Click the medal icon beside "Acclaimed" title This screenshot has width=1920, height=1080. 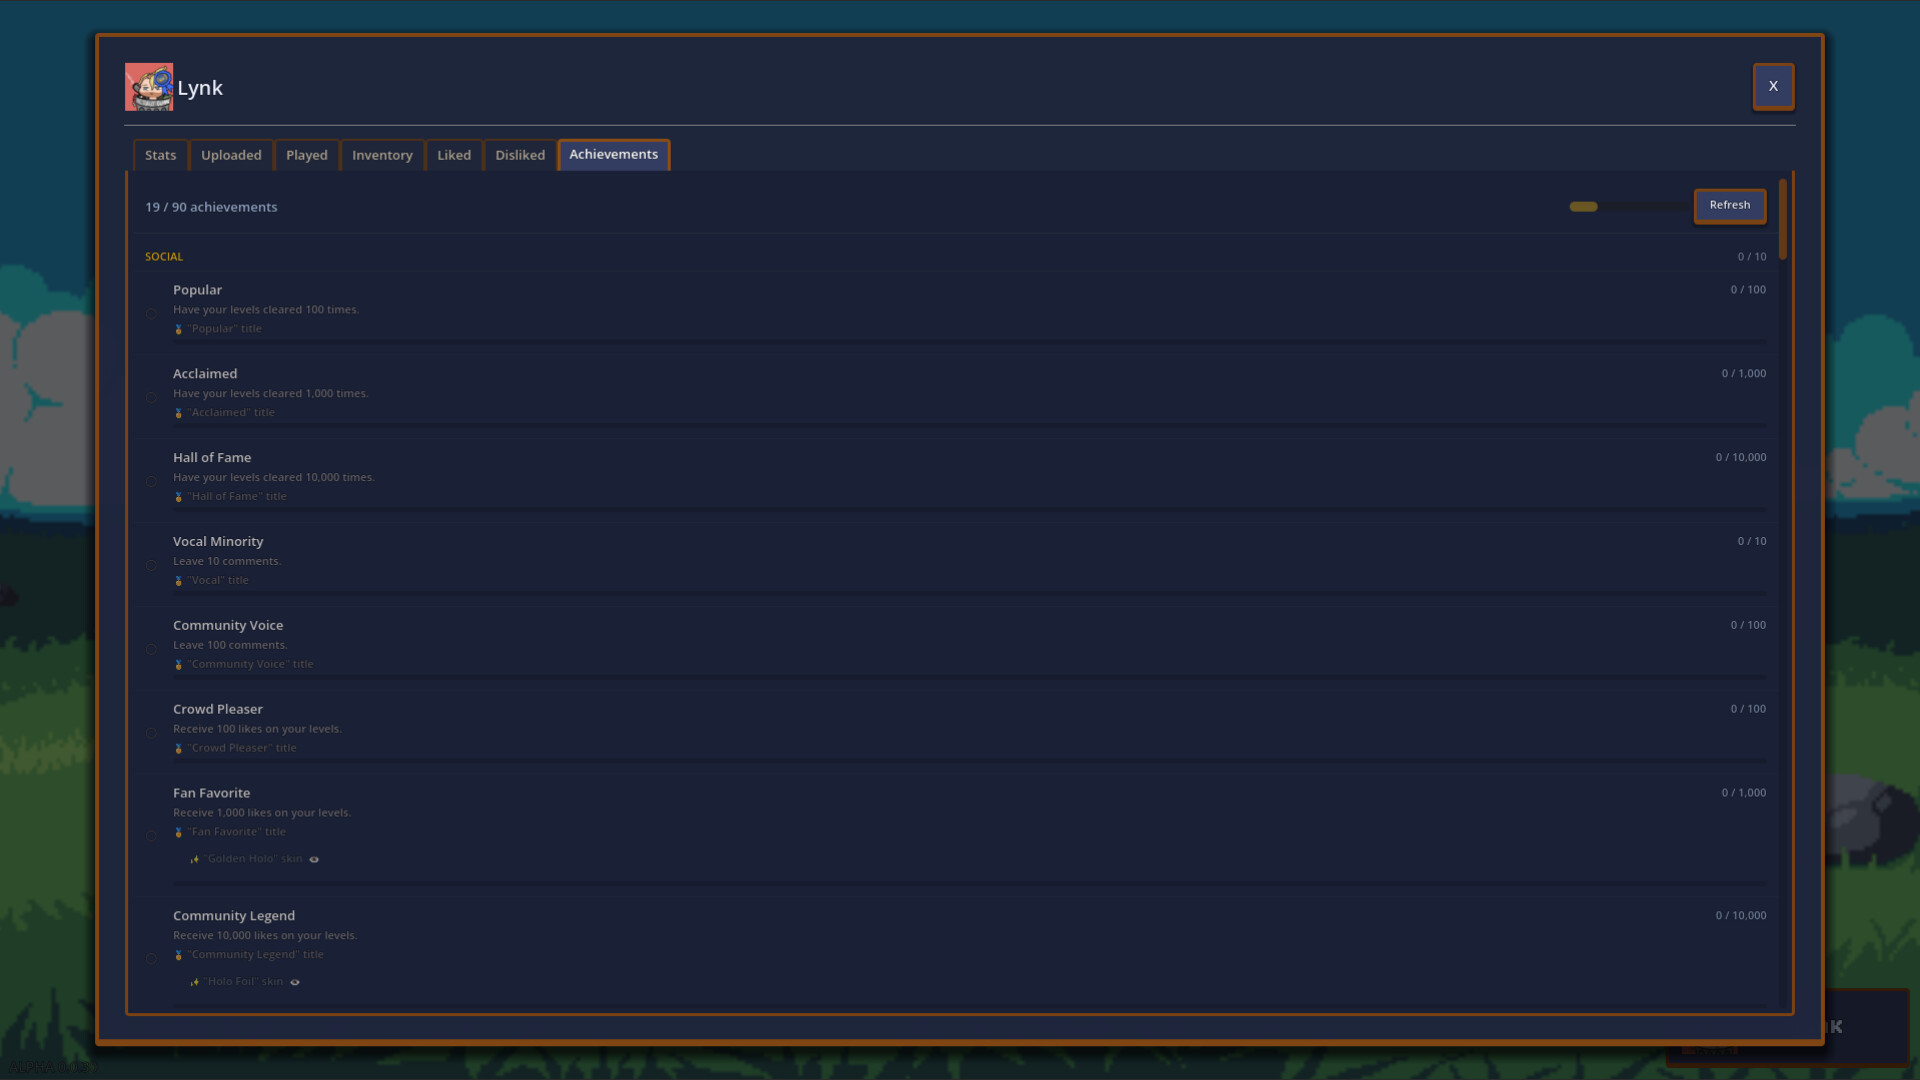click(179, 413)
